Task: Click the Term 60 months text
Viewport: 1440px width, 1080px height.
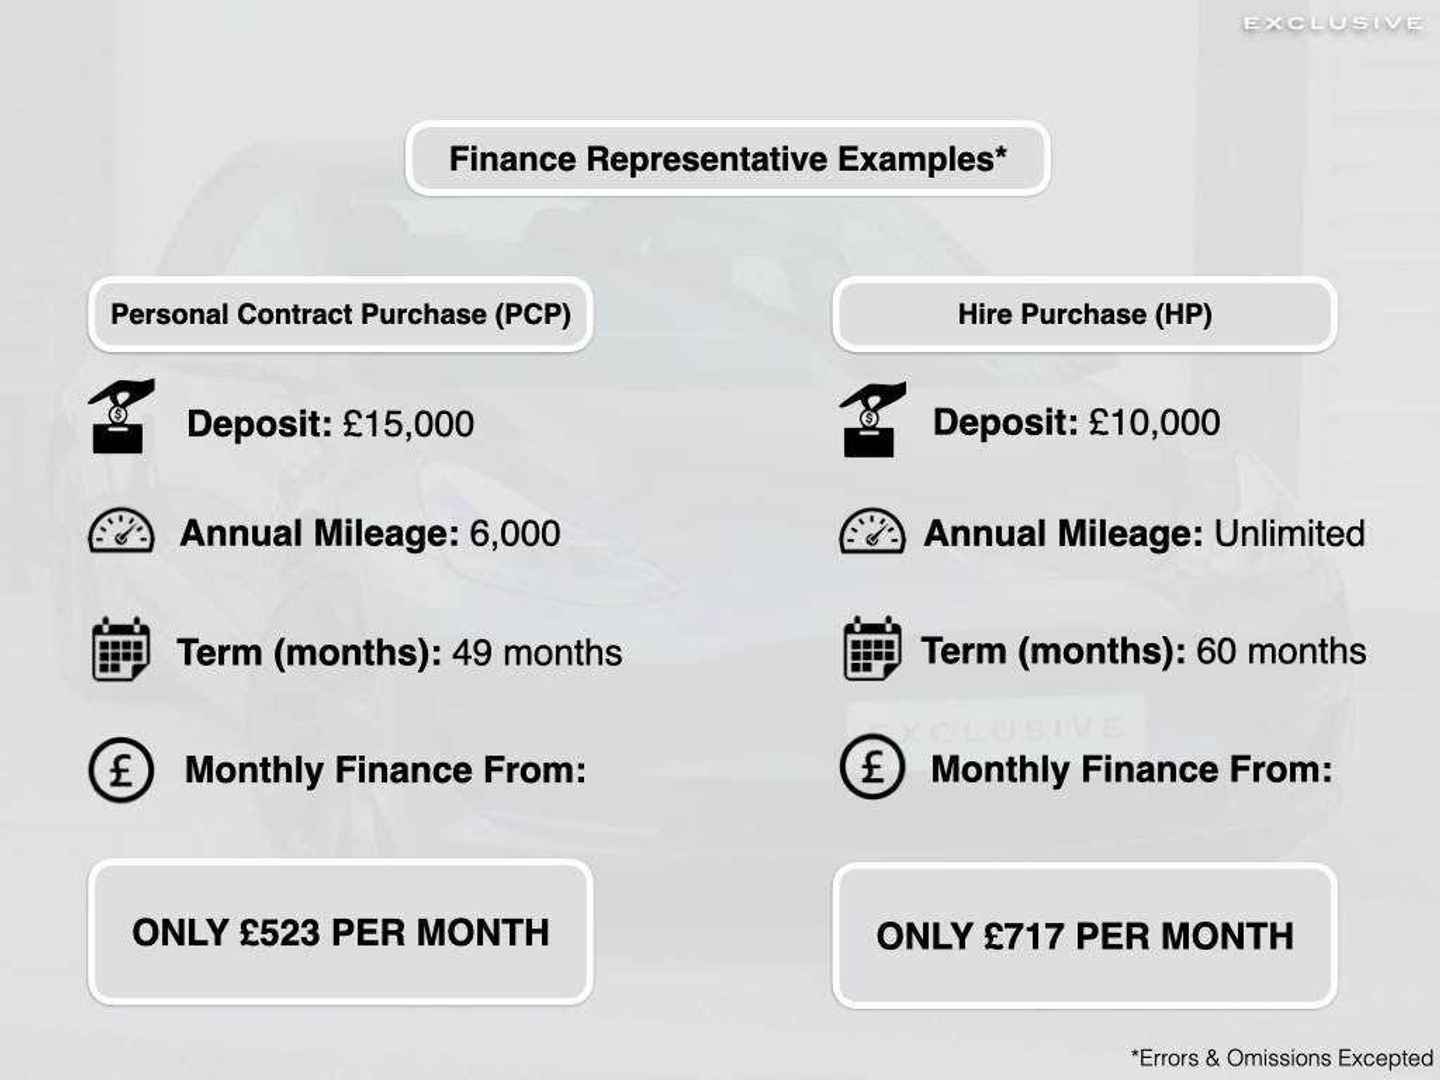Action: (x=1143, y=651)
